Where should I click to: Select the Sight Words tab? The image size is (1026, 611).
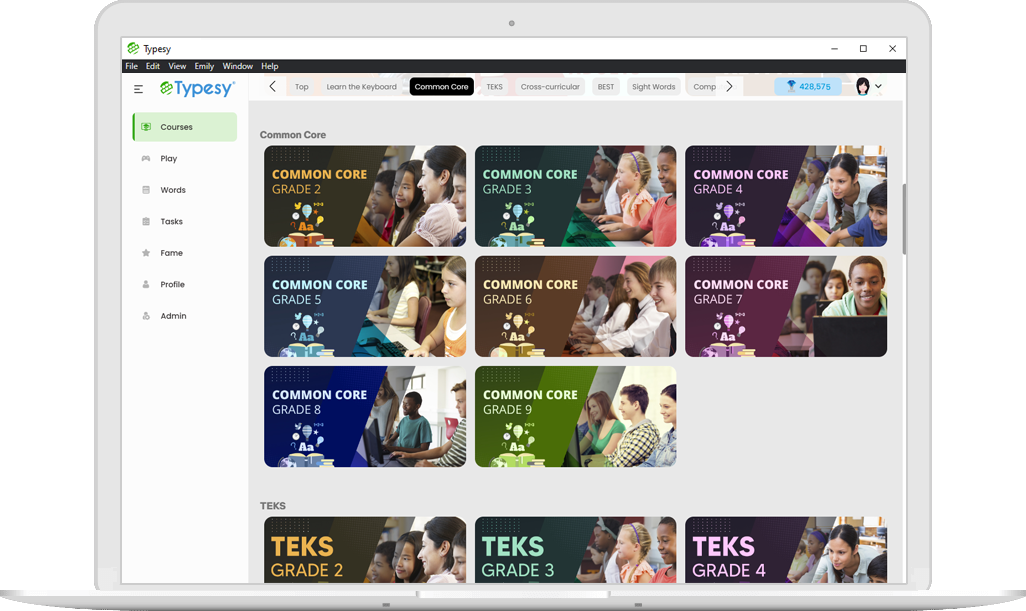[654, 86]
